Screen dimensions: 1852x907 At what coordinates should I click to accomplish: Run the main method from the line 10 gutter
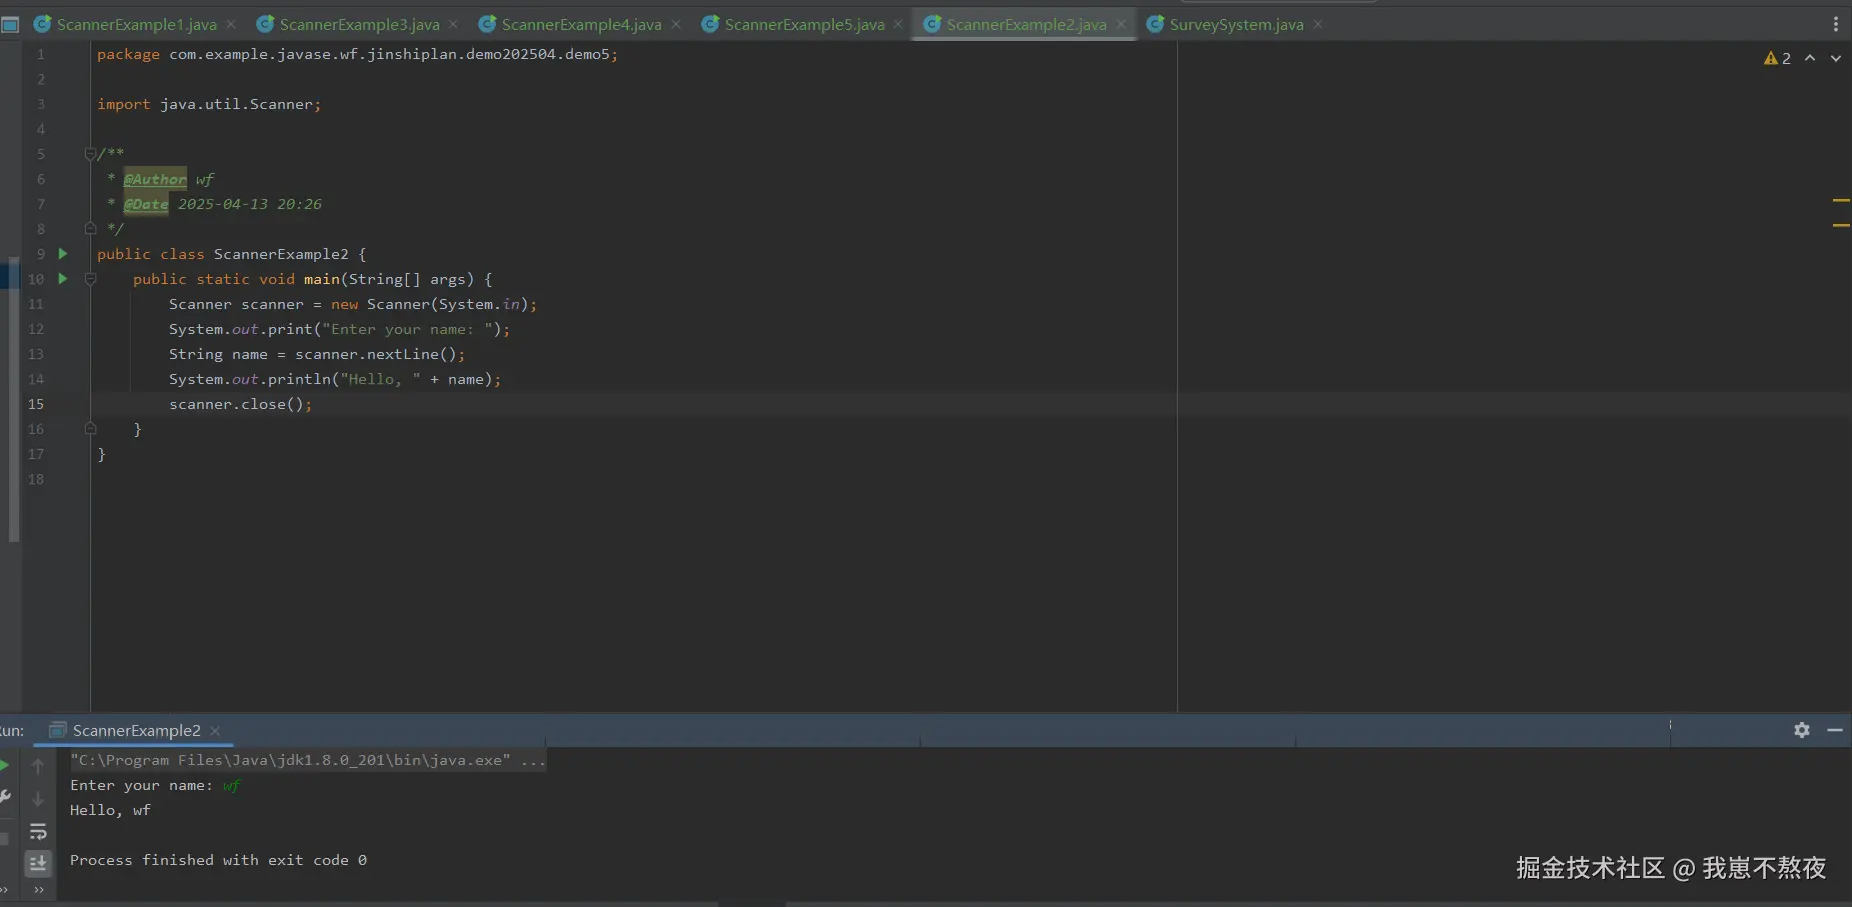[x=62, y=278]
